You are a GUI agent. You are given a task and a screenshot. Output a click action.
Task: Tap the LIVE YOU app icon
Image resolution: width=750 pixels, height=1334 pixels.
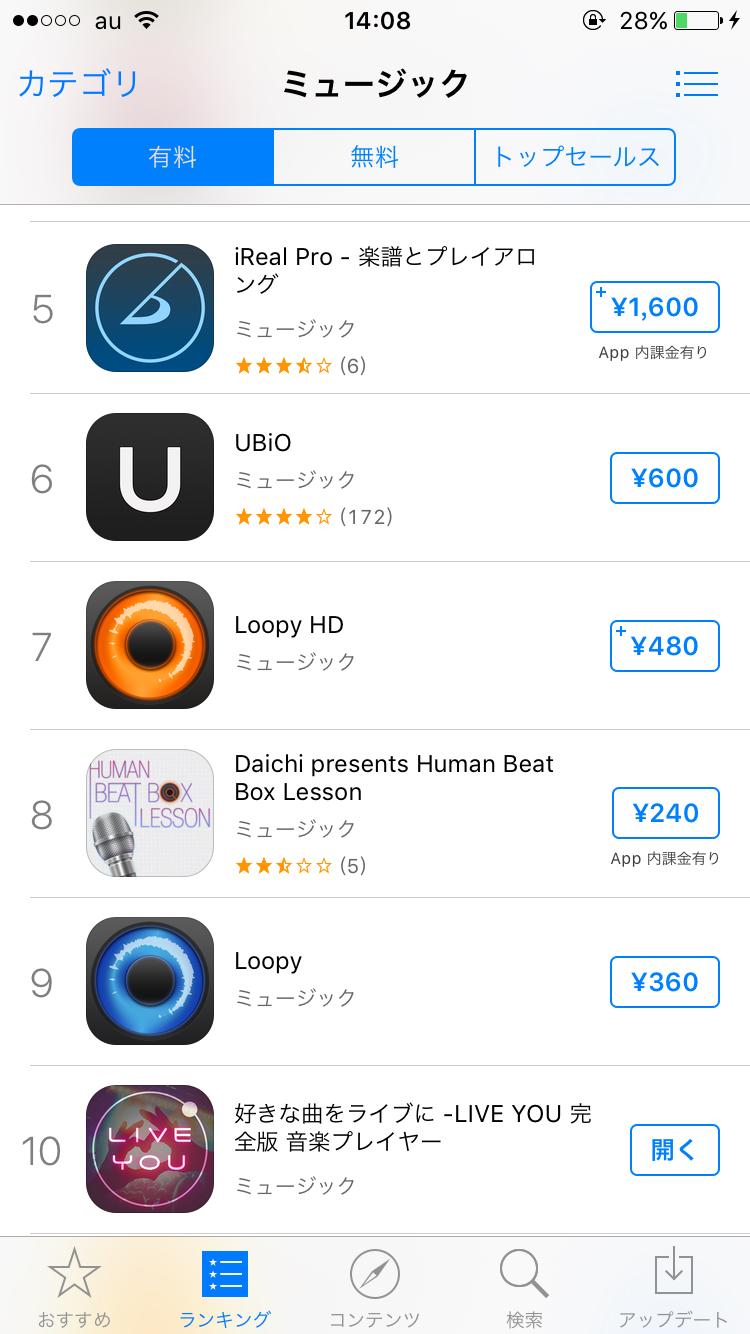[150, 1149]
